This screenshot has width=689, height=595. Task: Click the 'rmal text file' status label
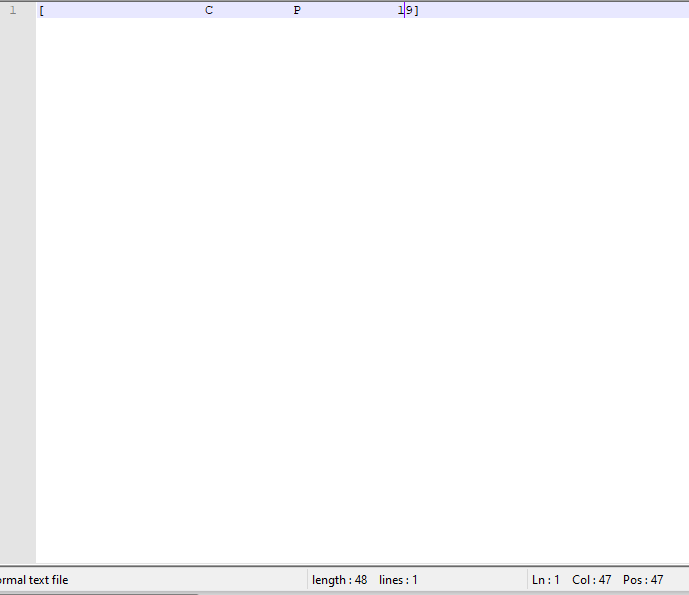coord(34,580)
